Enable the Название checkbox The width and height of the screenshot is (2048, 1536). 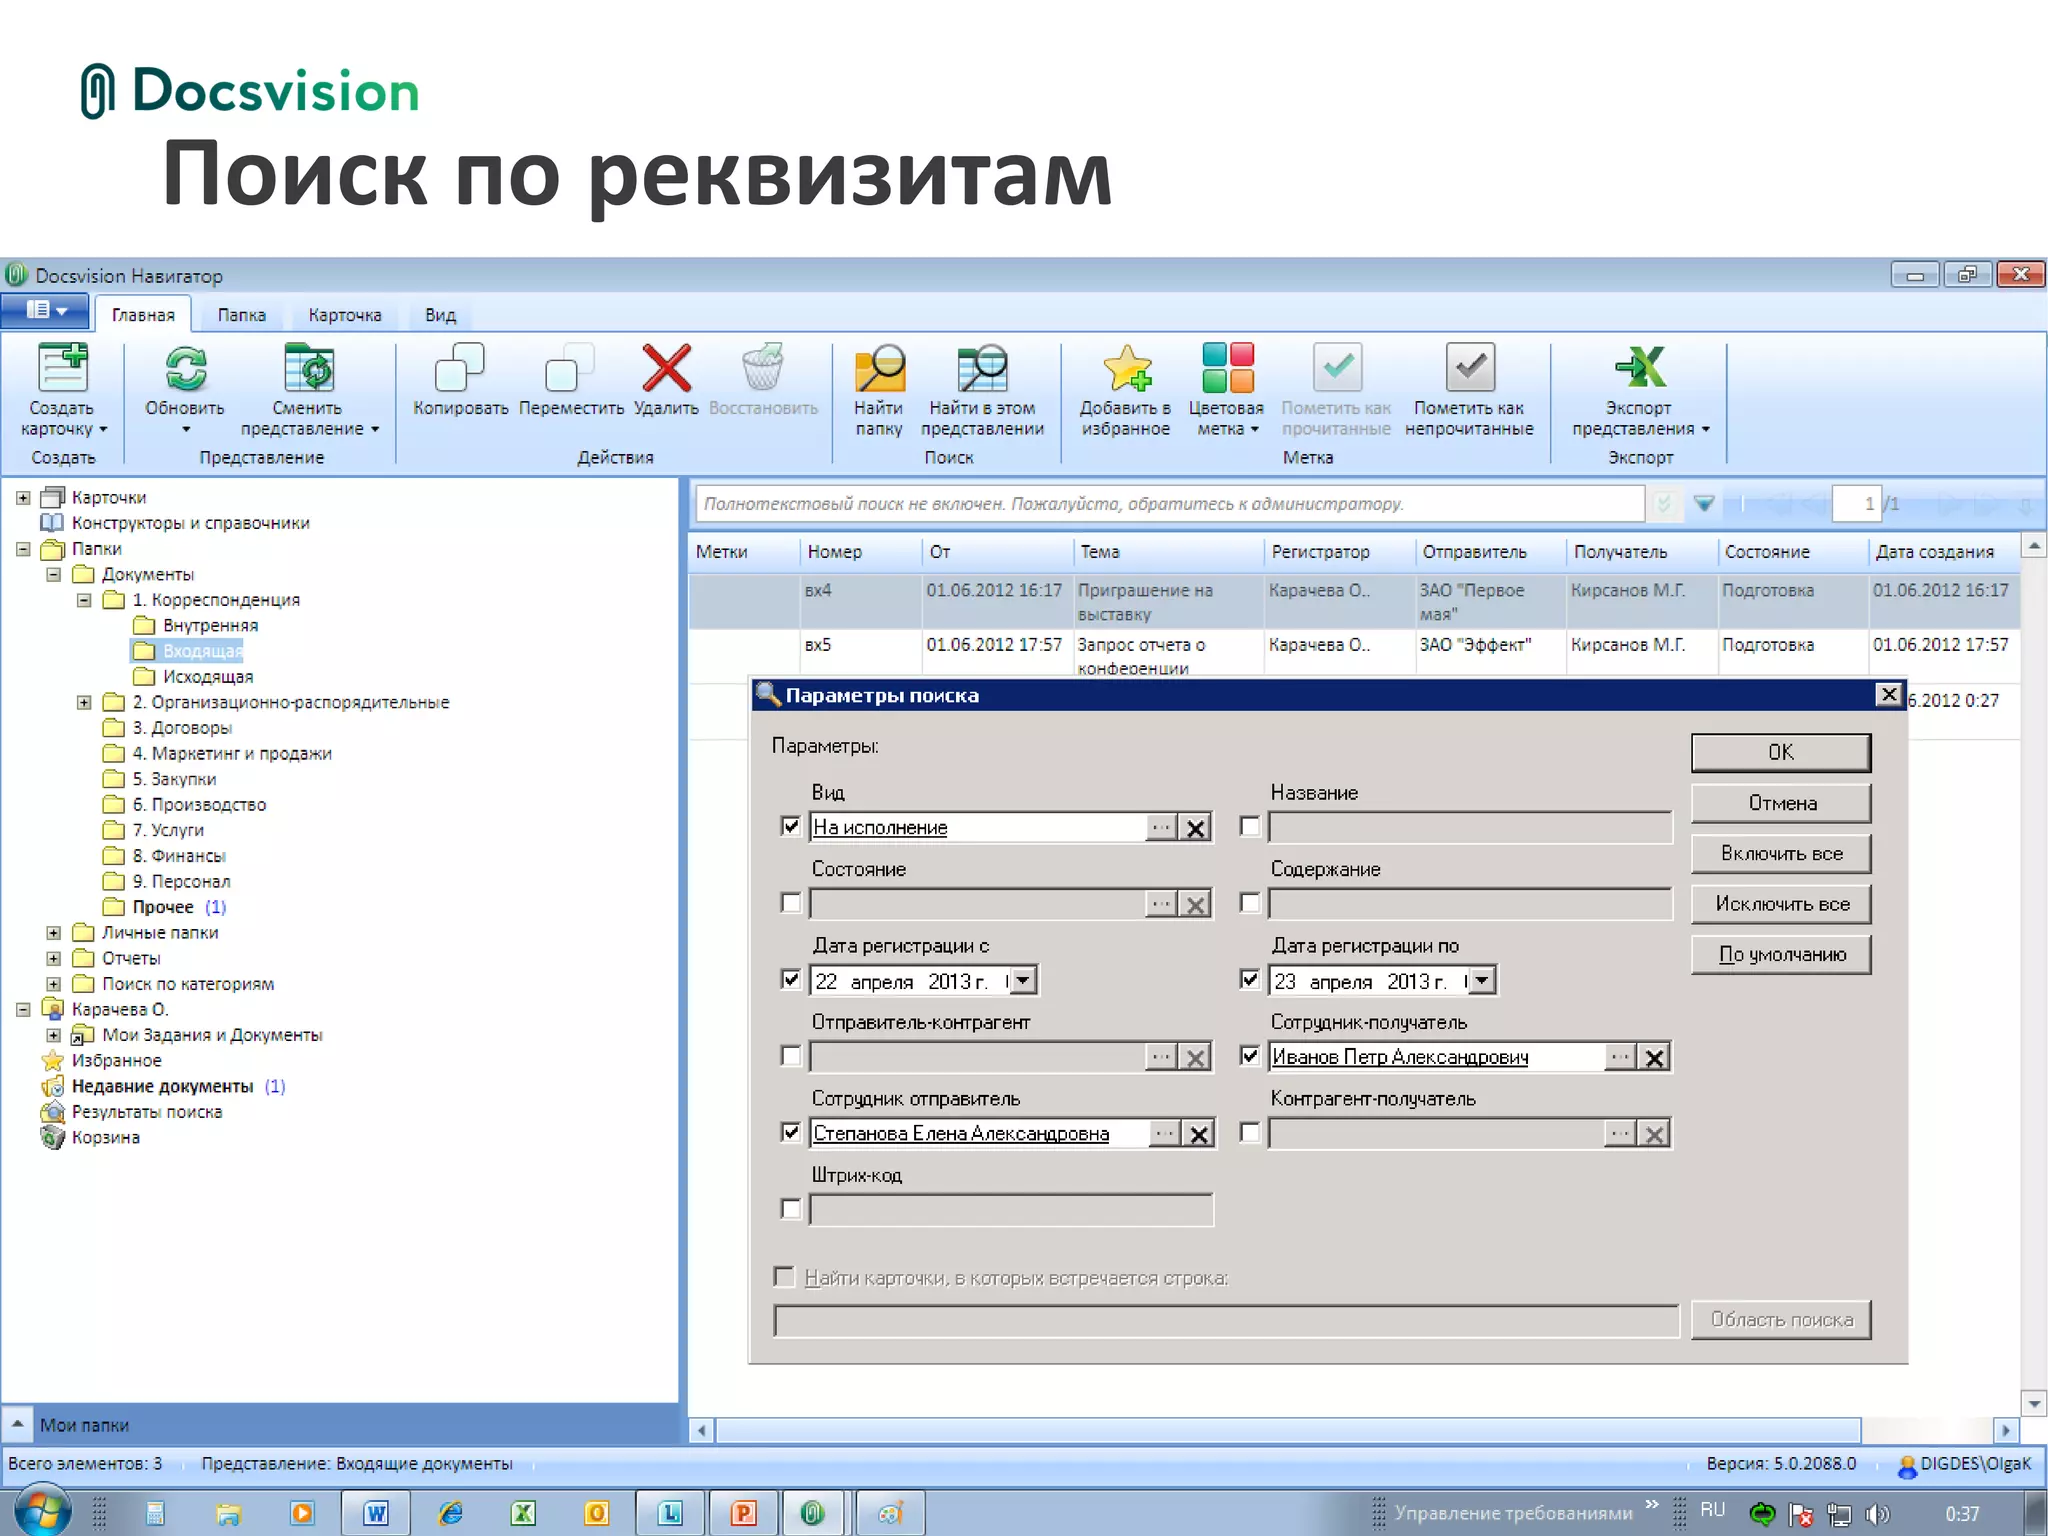1249,825
